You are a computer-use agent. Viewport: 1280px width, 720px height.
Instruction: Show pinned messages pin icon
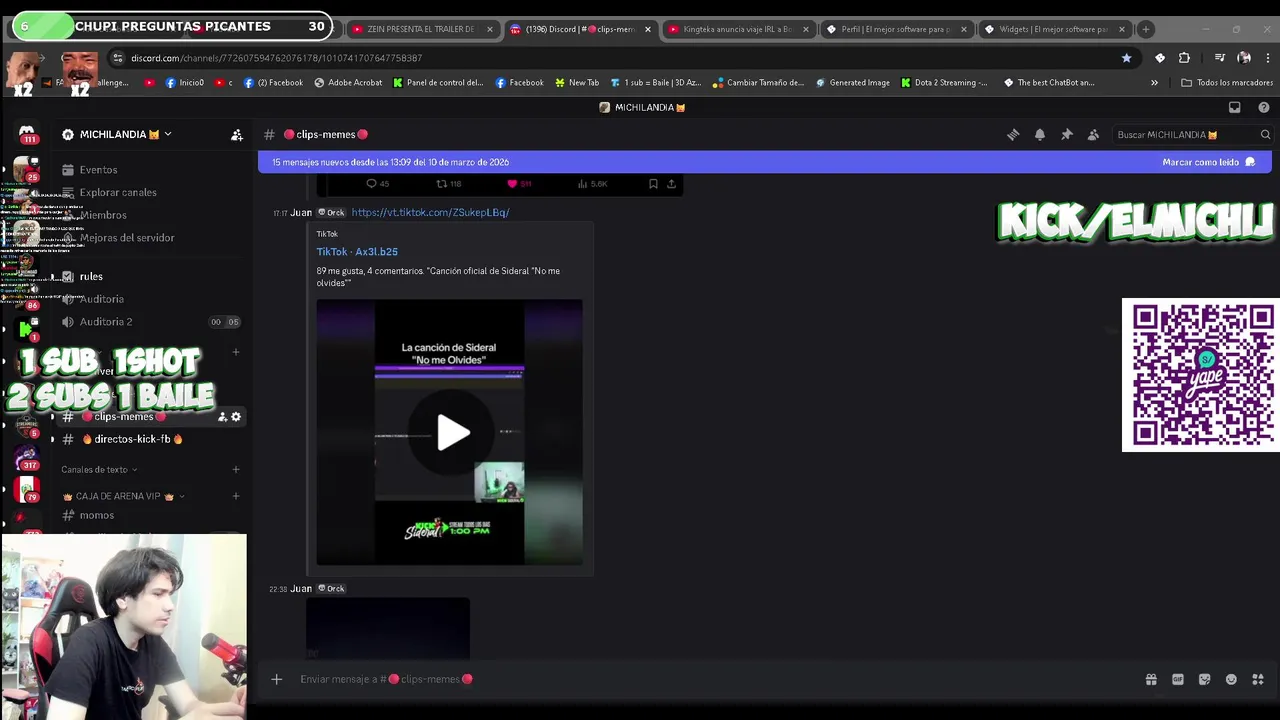click(1067, 134)
